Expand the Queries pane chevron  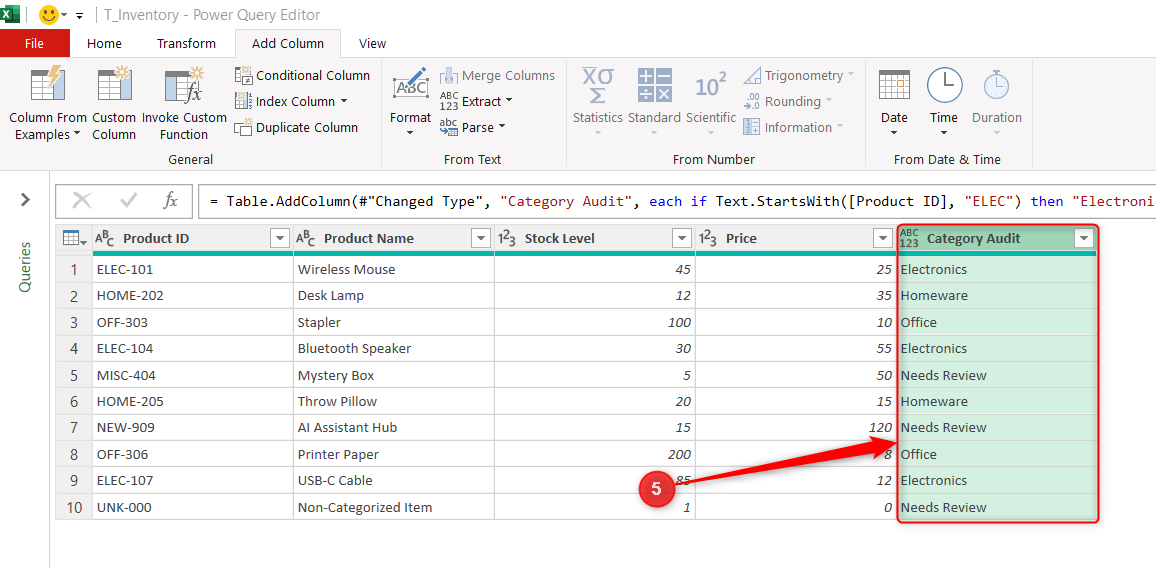[25, 199]
